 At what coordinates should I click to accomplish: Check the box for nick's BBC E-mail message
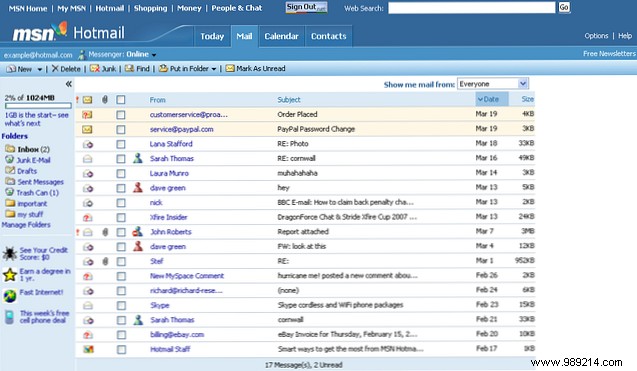click(121, 203)
